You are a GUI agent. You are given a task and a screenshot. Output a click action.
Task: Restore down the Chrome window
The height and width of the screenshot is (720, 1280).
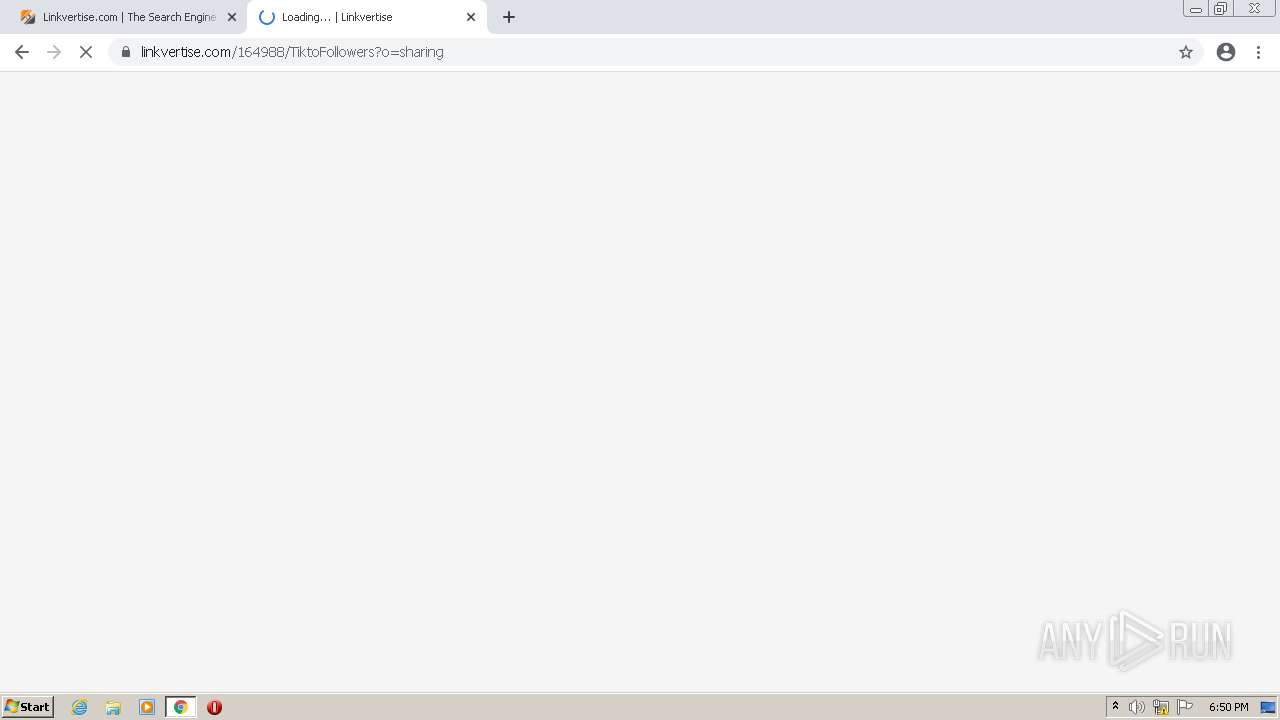[x=1220, y=9]
